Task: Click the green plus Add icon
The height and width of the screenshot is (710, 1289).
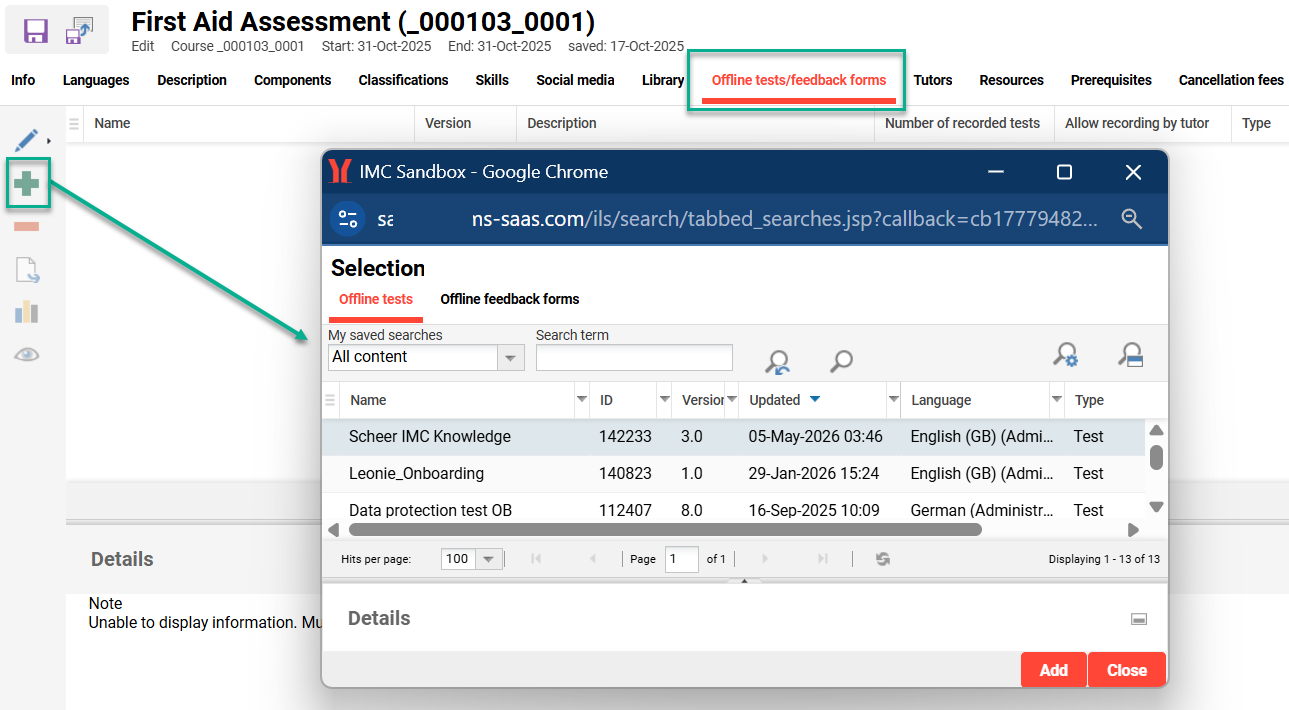Action: [x=27, y=183]
